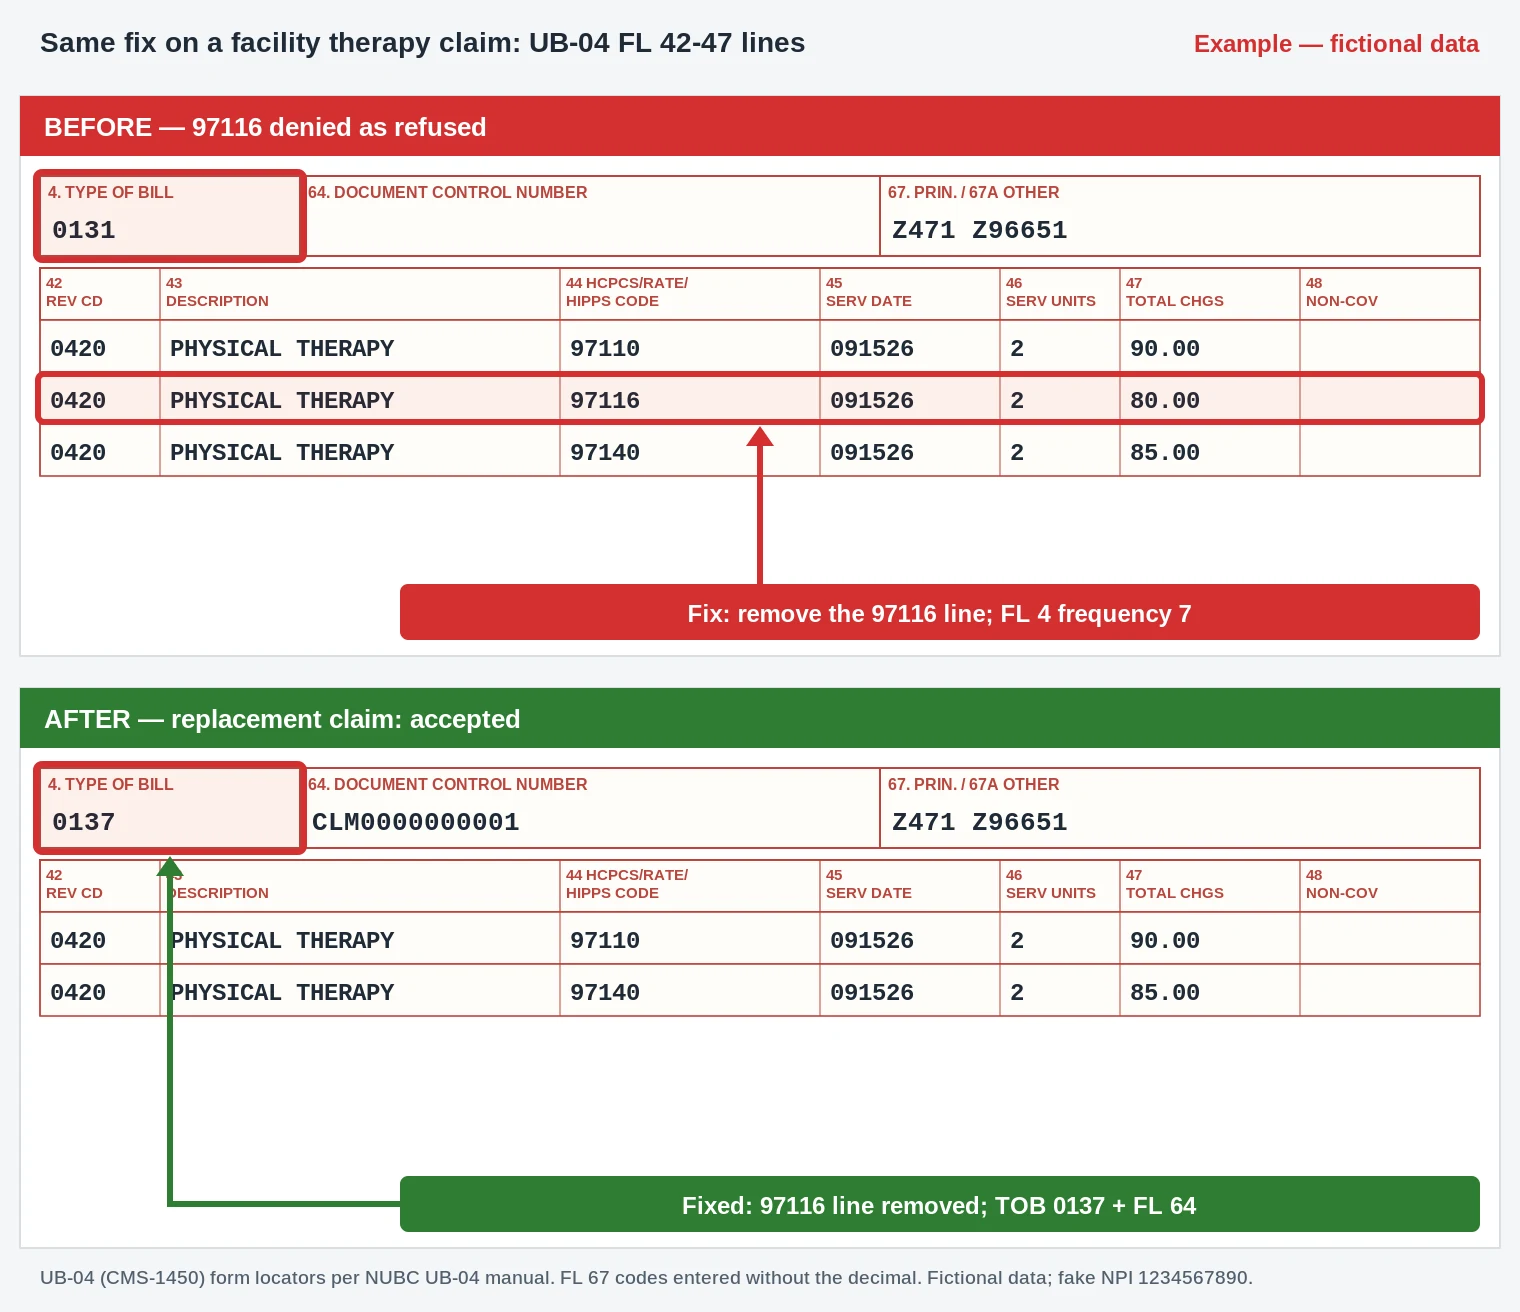Select the 85.00 charge in the BEFORE table
Viewport: 1520px width, 1312px height.
(1165, 453)
